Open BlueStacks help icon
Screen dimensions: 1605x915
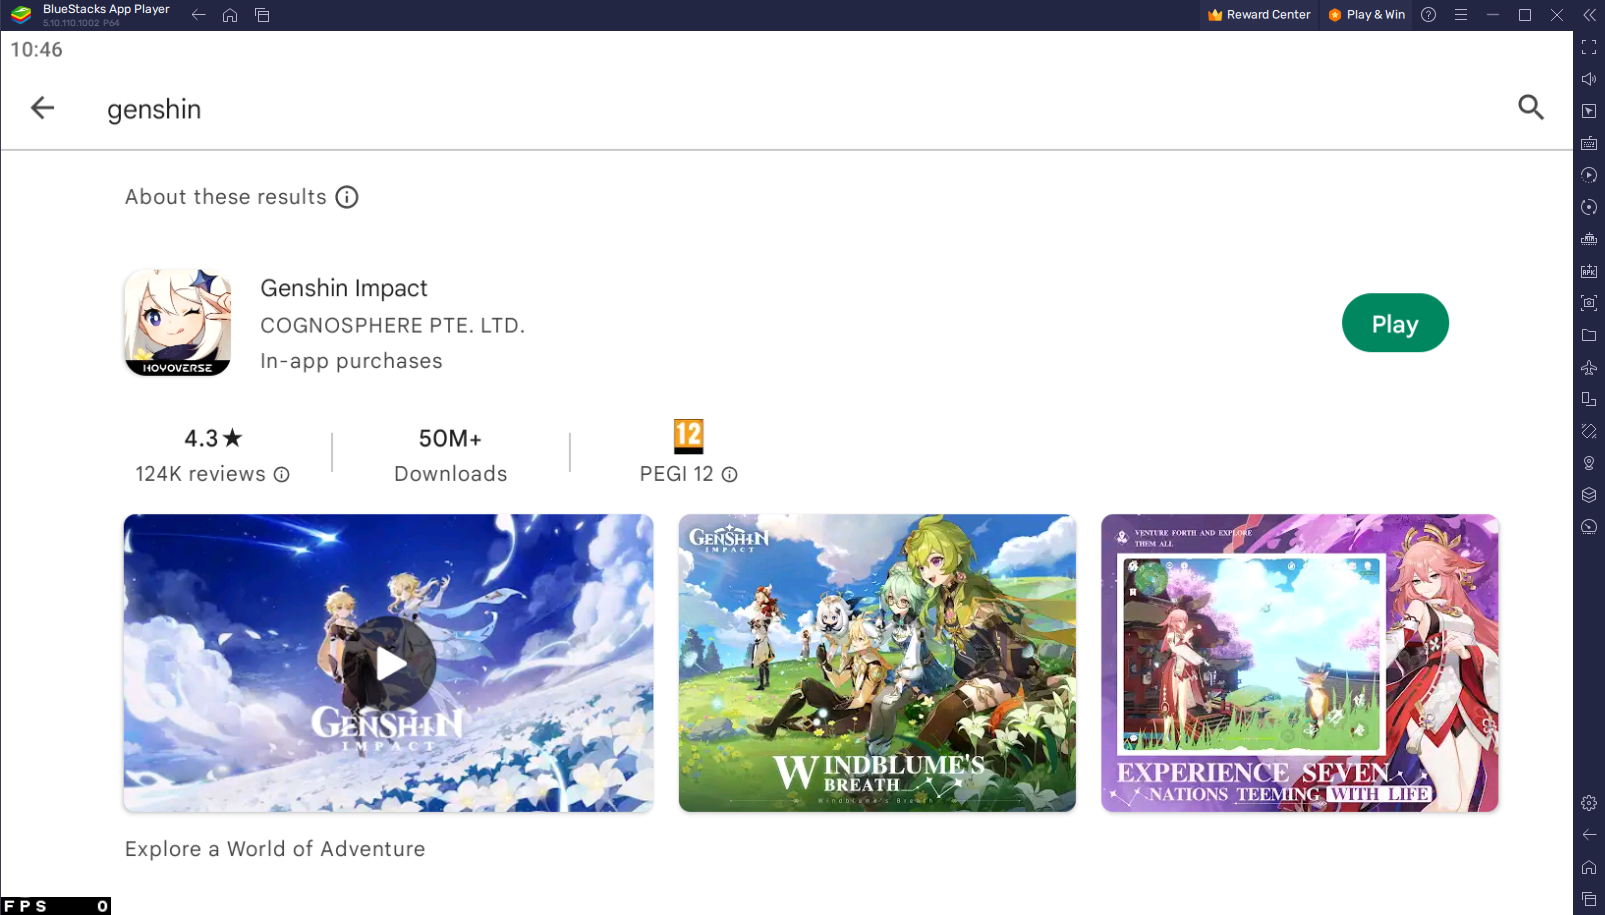point(1429,15)
